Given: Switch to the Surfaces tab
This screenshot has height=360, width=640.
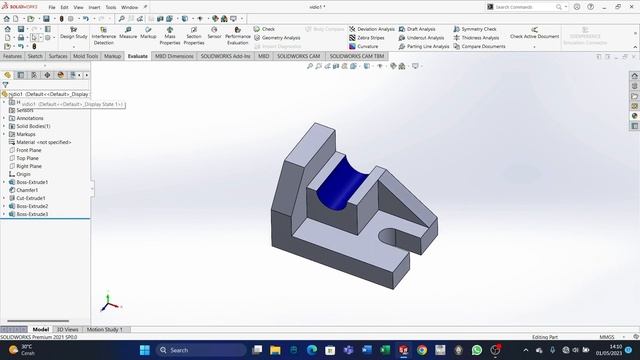Looking at the screenshot, I should click(x=58, y=56).
